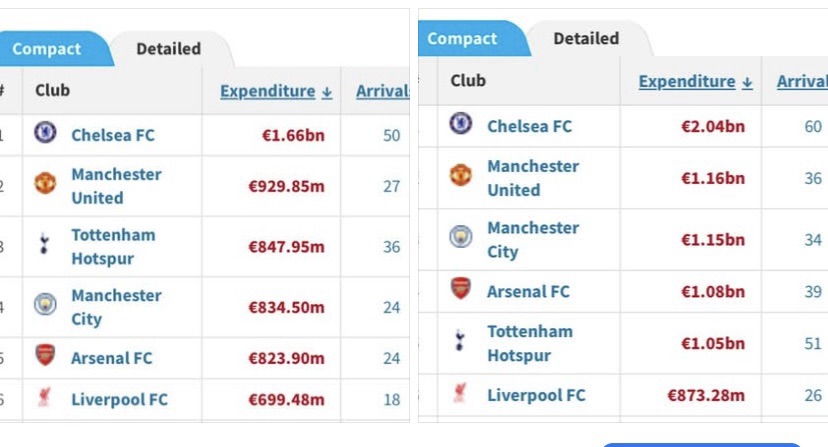Image resolution: width=828 pixels, height=447 pixels.
Task: Open Chelsea FC link in left table
Action: [113, 134]
